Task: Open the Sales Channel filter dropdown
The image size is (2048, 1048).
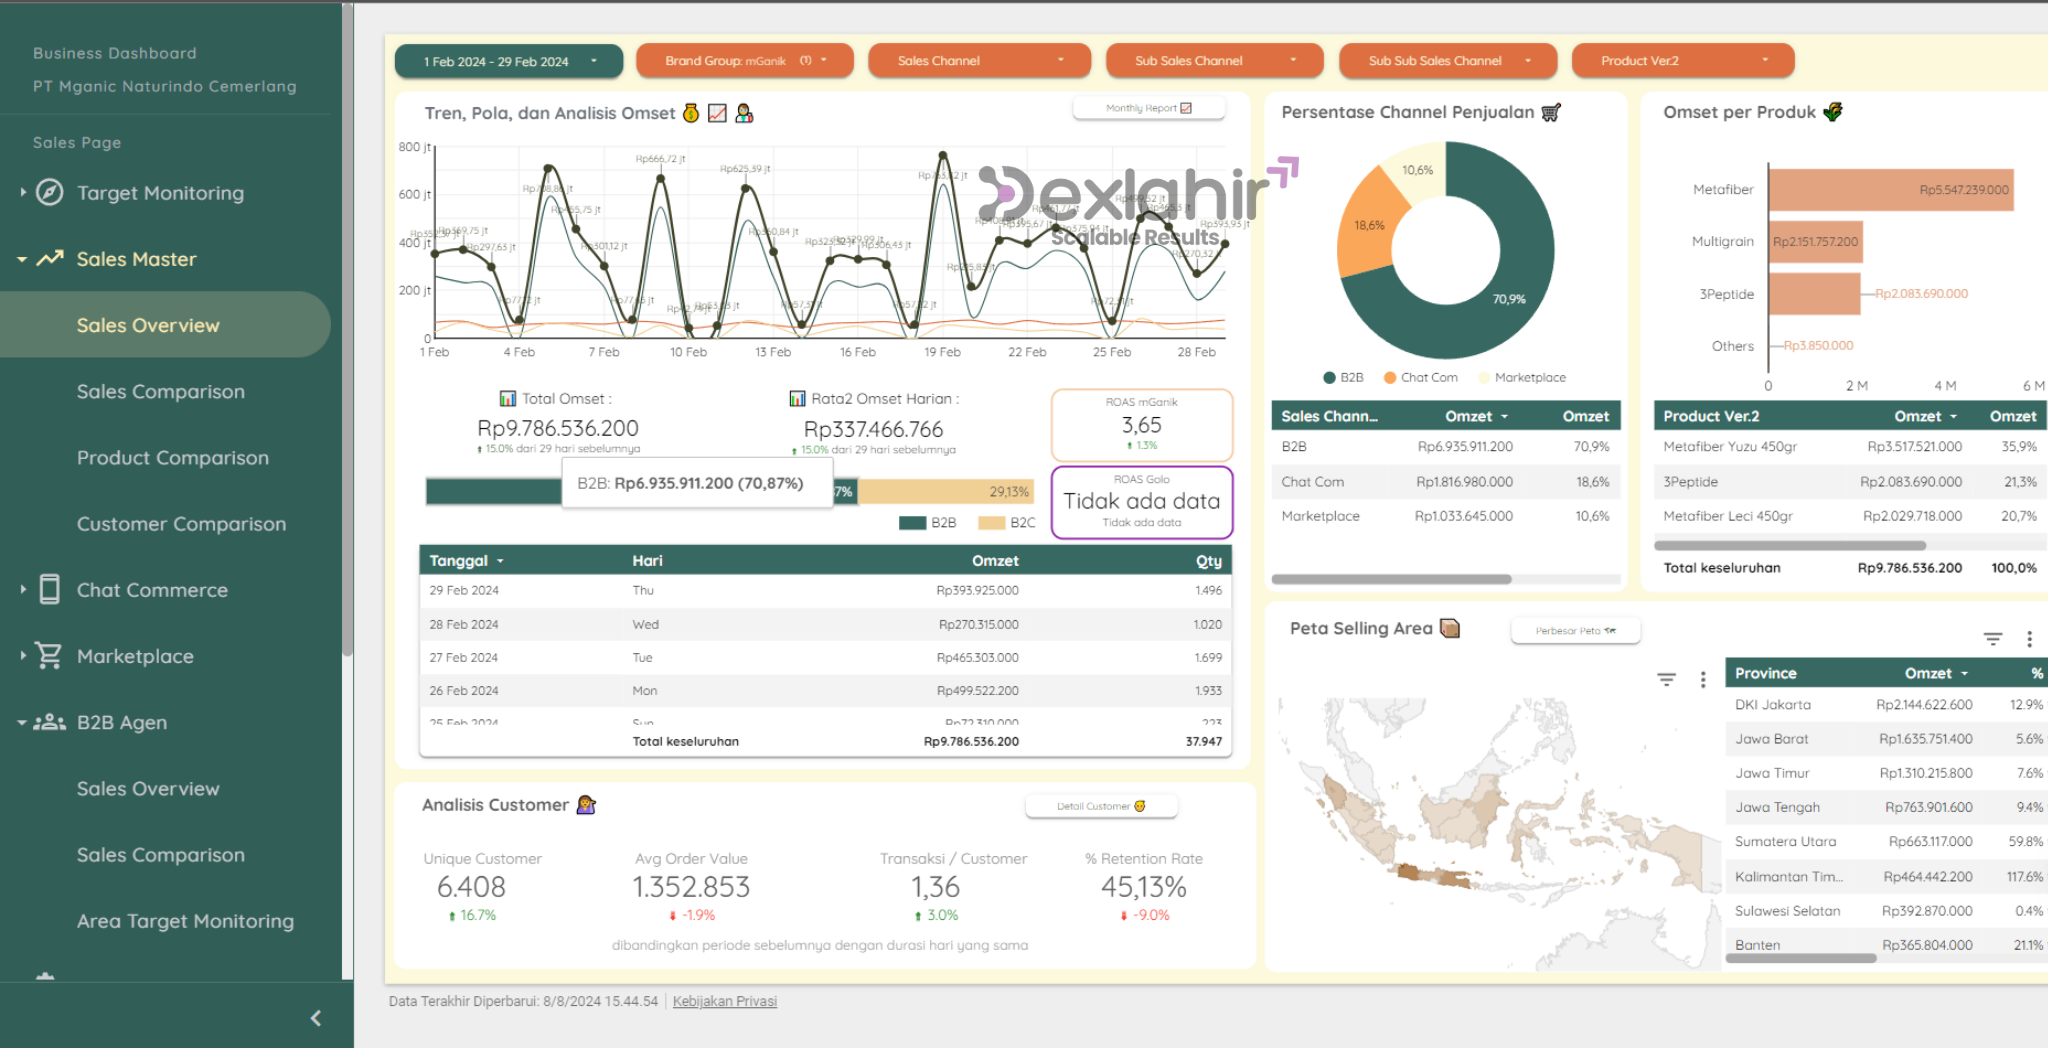Action: click(979, 61)
